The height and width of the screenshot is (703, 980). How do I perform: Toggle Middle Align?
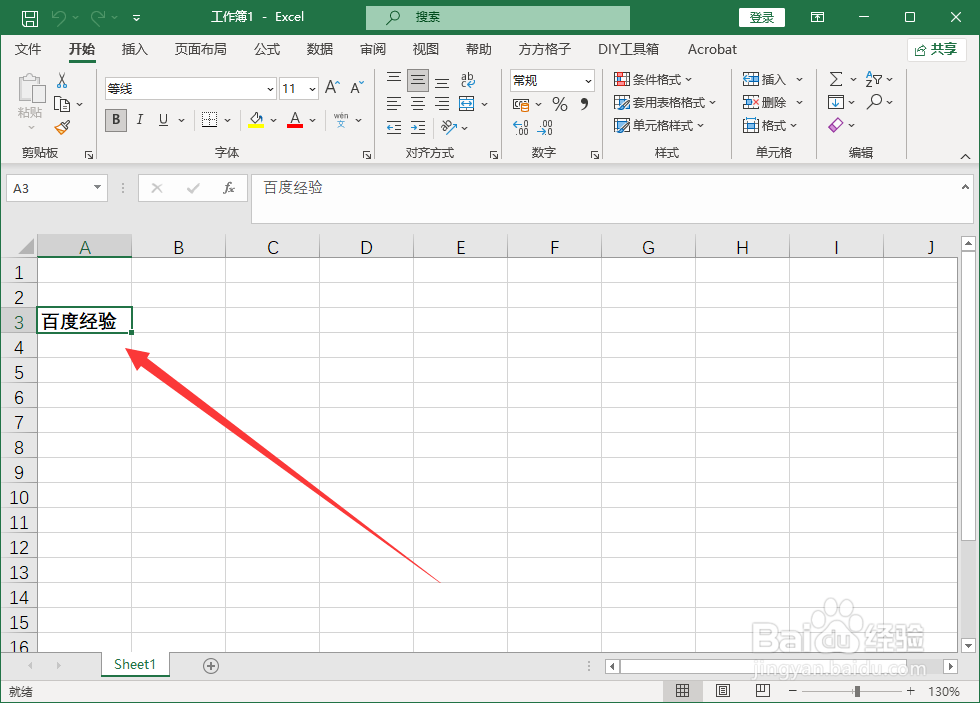418,80
